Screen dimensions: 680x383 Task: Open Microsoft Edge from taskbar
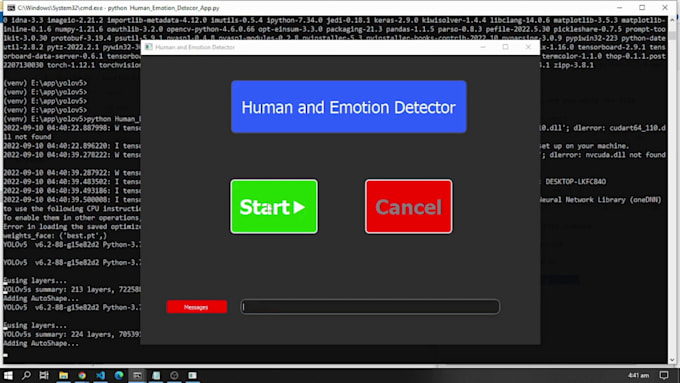(119, 375)
